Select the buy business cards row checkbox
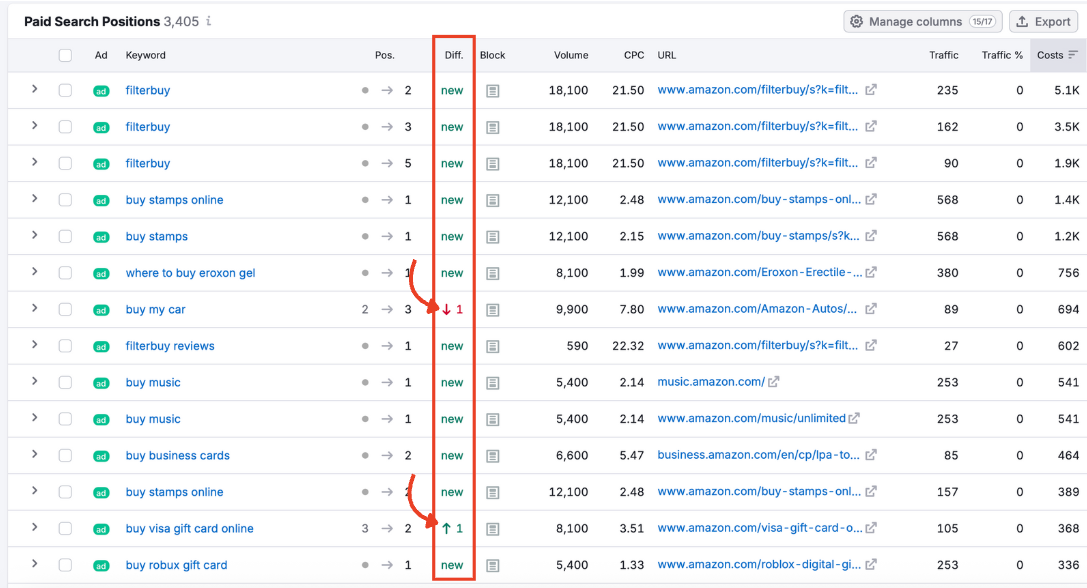 (65, 455)
